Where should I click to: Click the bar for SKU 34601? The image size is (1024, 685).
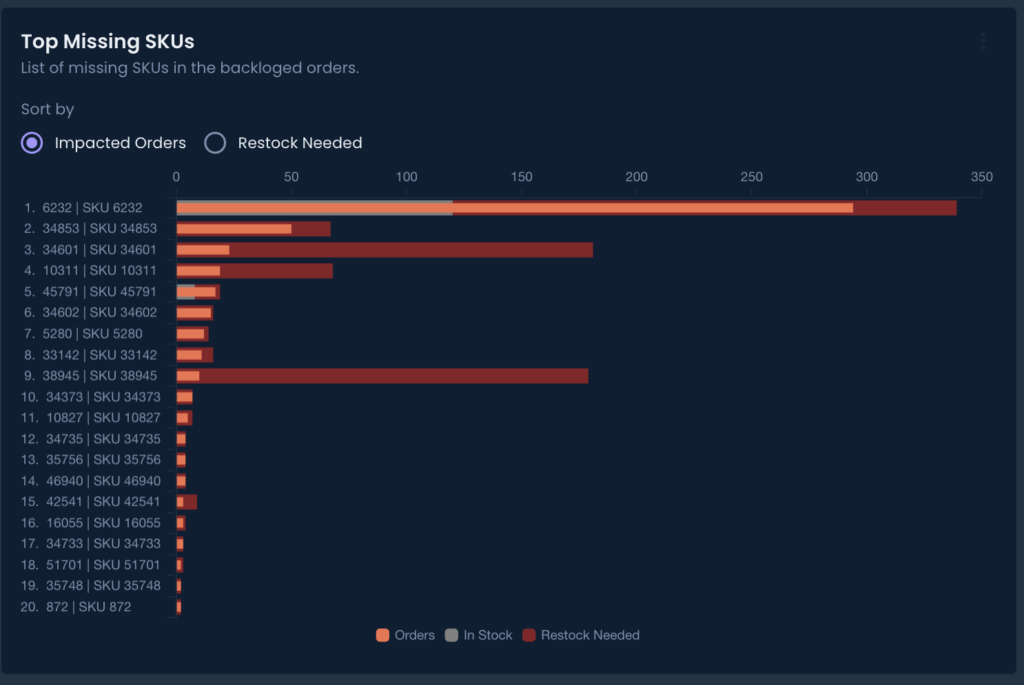click(384, 250)
